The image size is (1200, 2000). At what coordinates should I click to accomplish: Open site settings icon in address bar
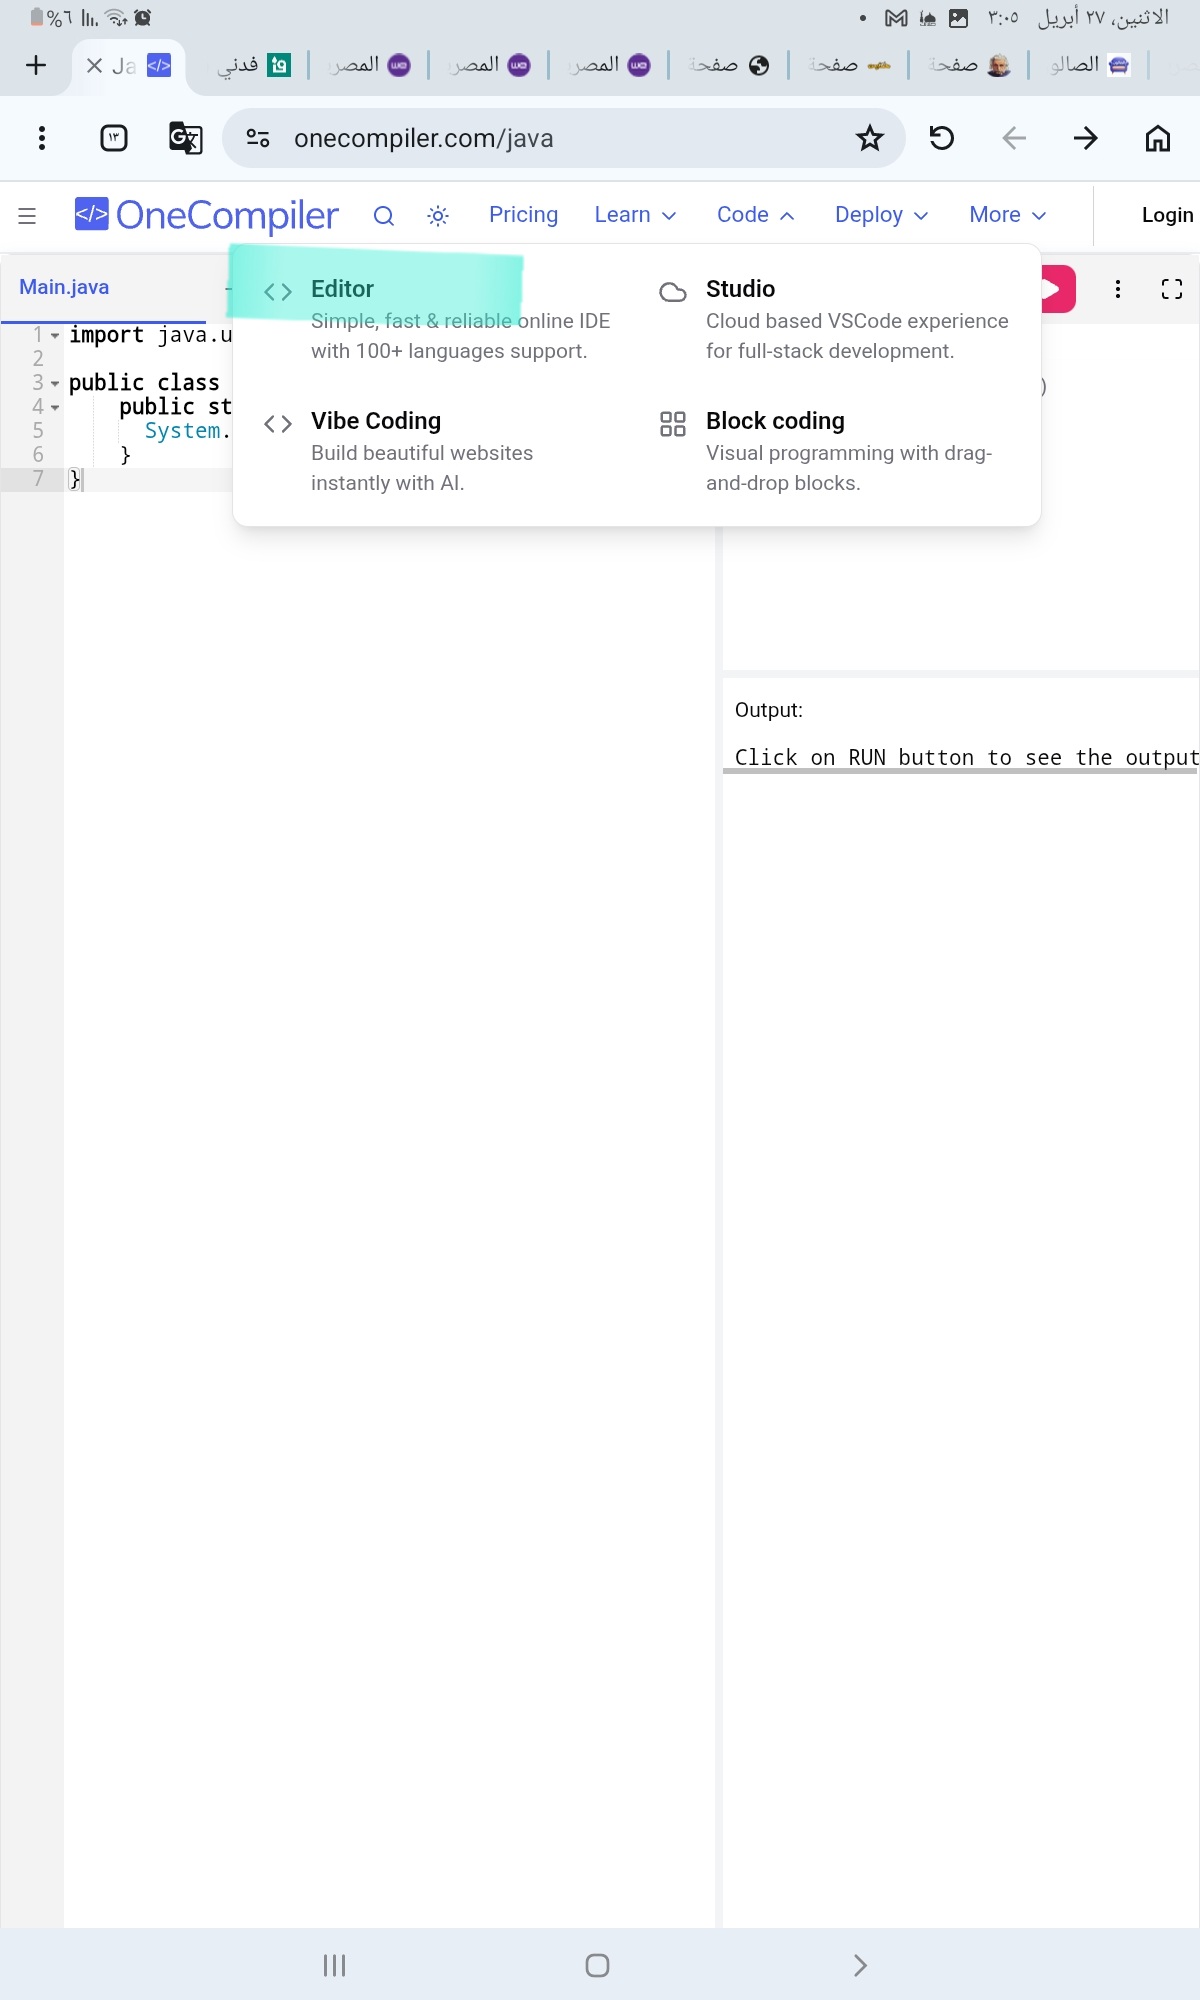point(258,138)
